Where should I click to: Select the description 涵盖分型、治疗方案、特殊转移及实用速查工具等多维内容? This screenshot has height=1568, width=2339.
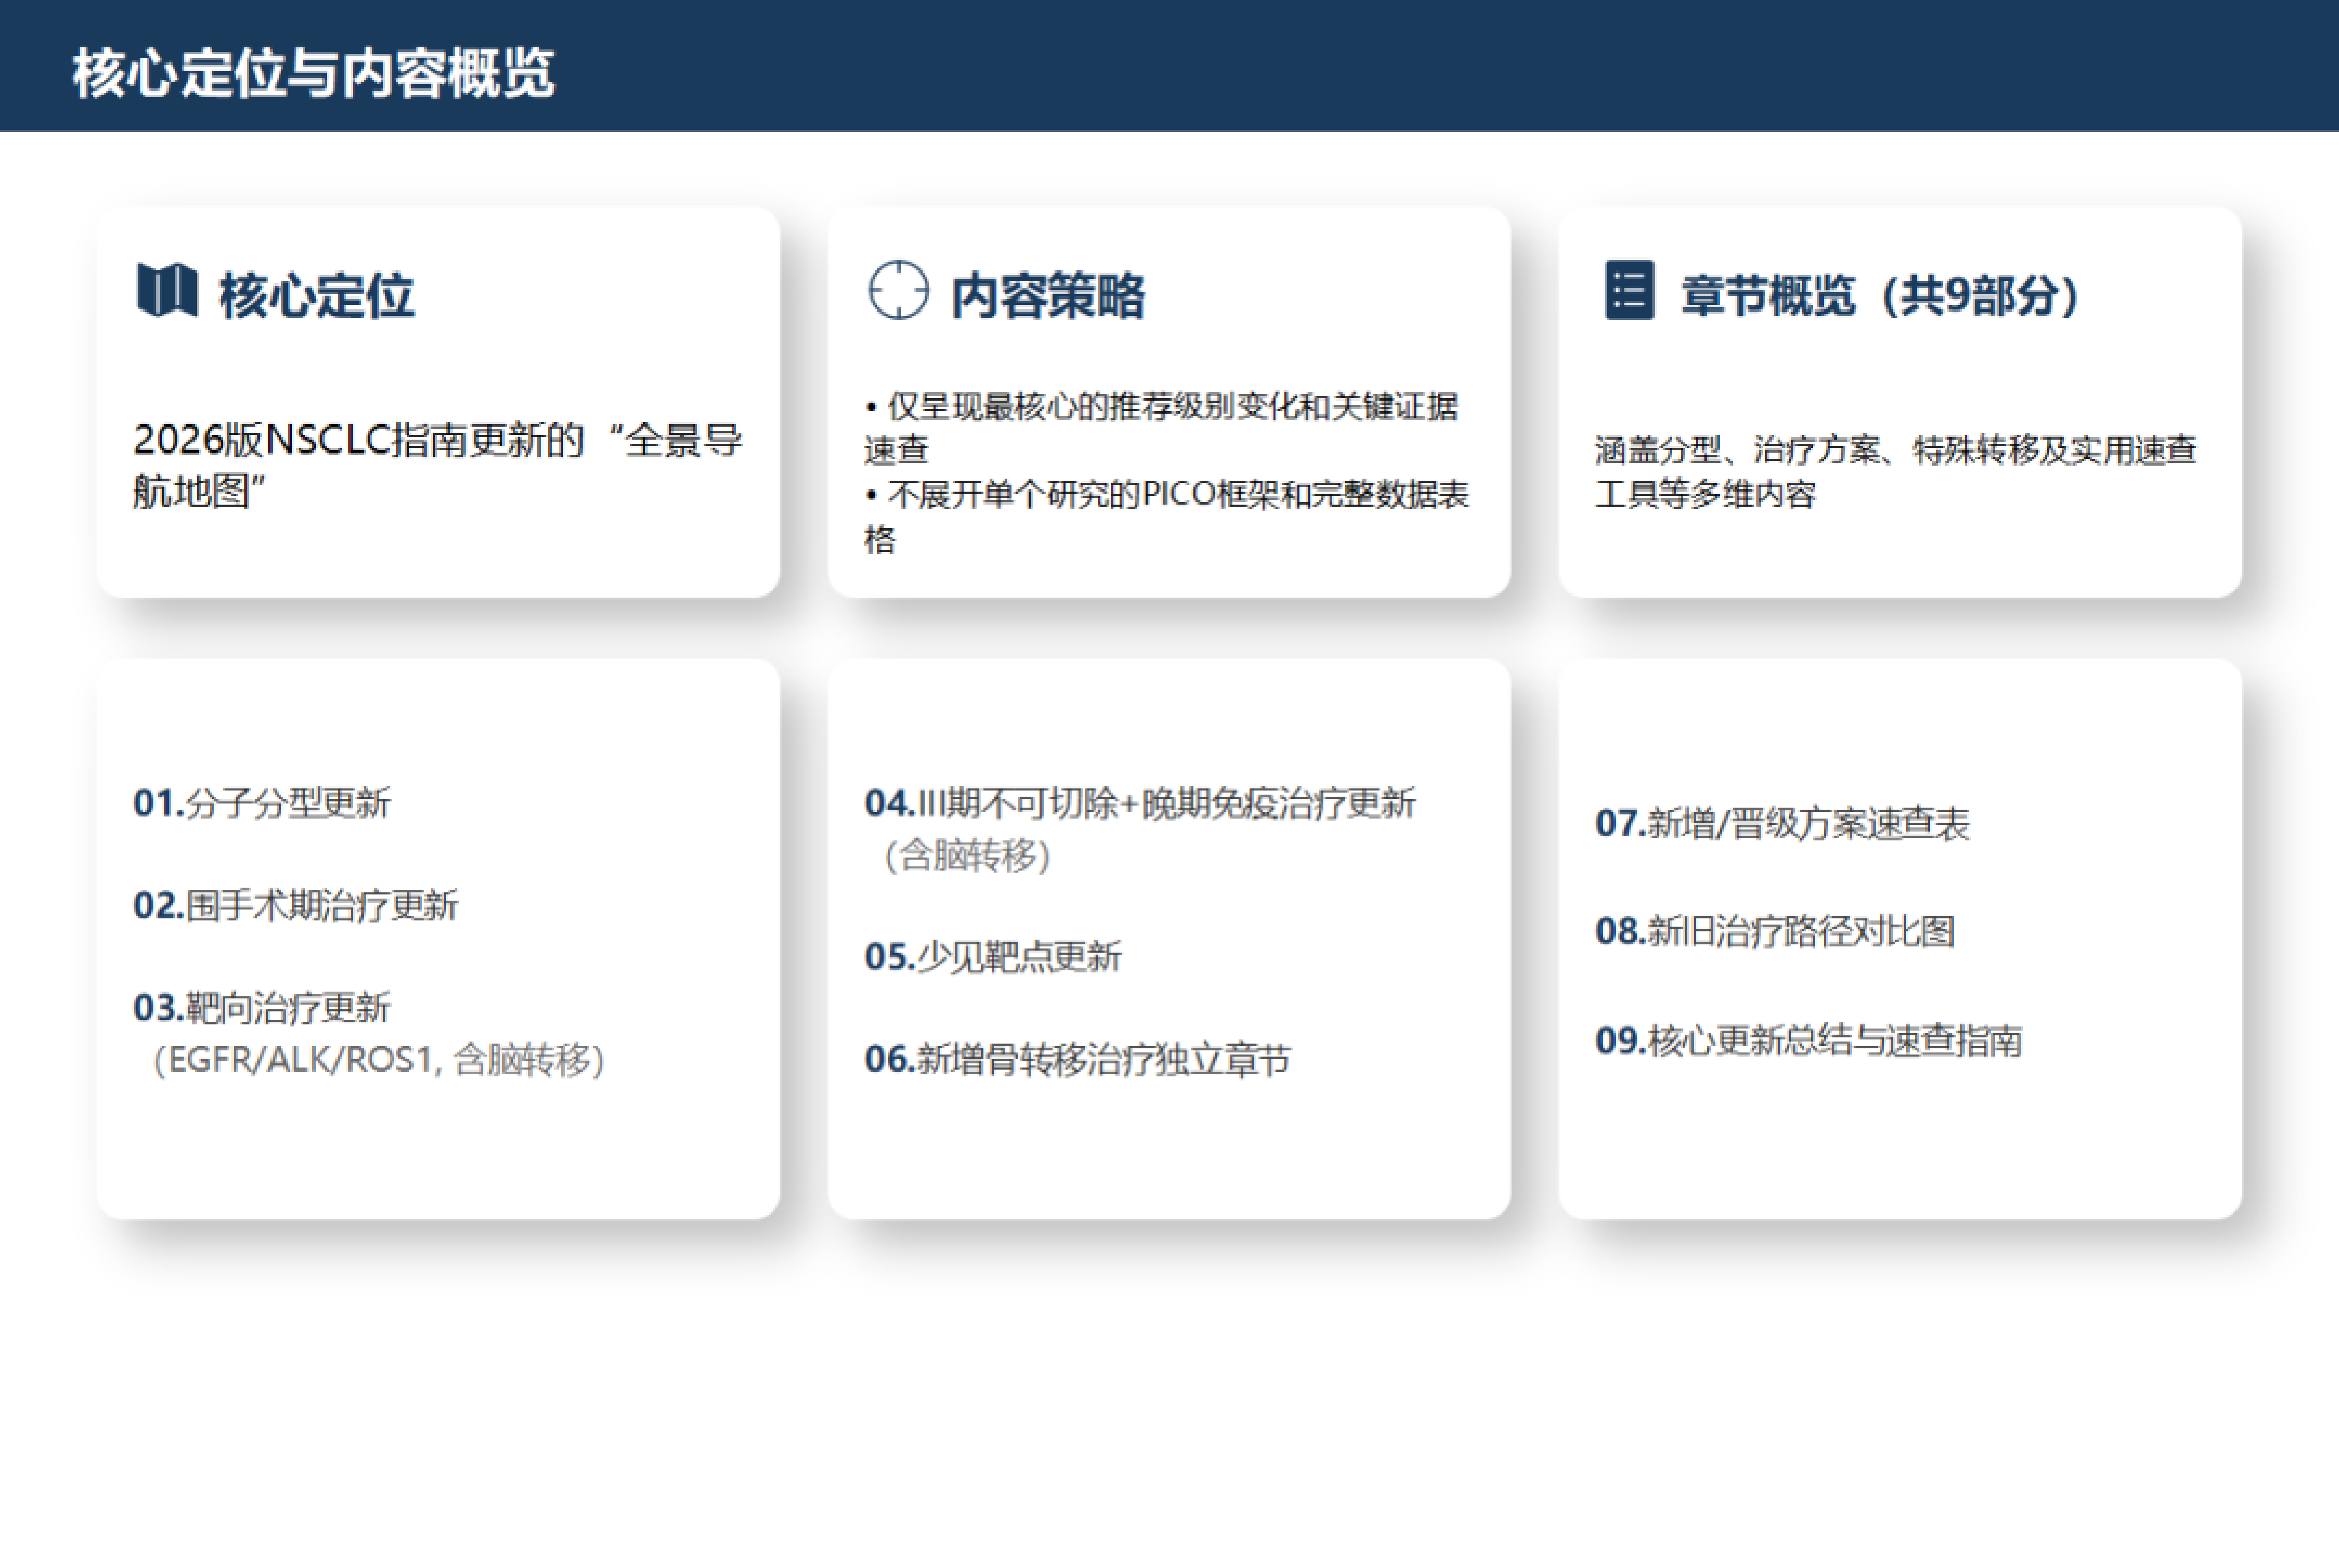pos(1896,471)
